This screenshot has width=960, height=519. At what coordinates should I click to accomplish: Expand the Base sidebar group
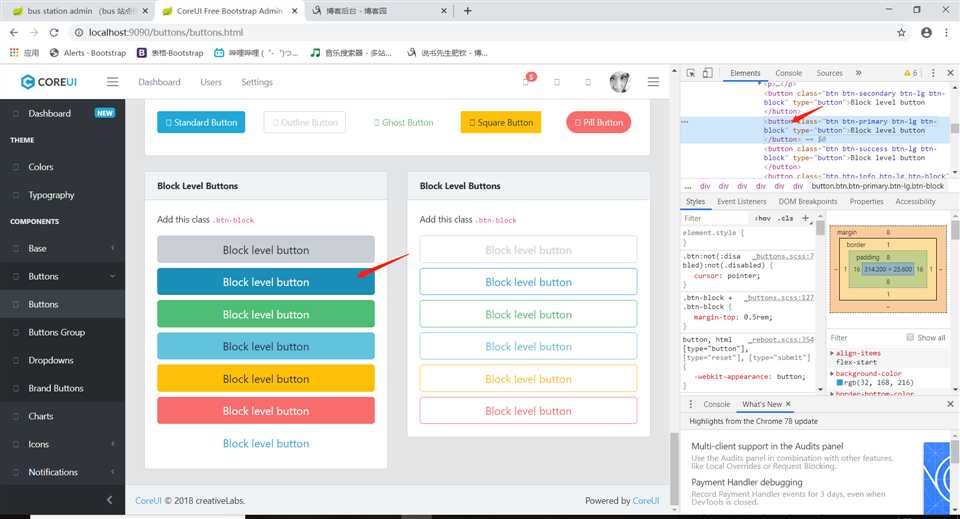[x=62, y=248]
